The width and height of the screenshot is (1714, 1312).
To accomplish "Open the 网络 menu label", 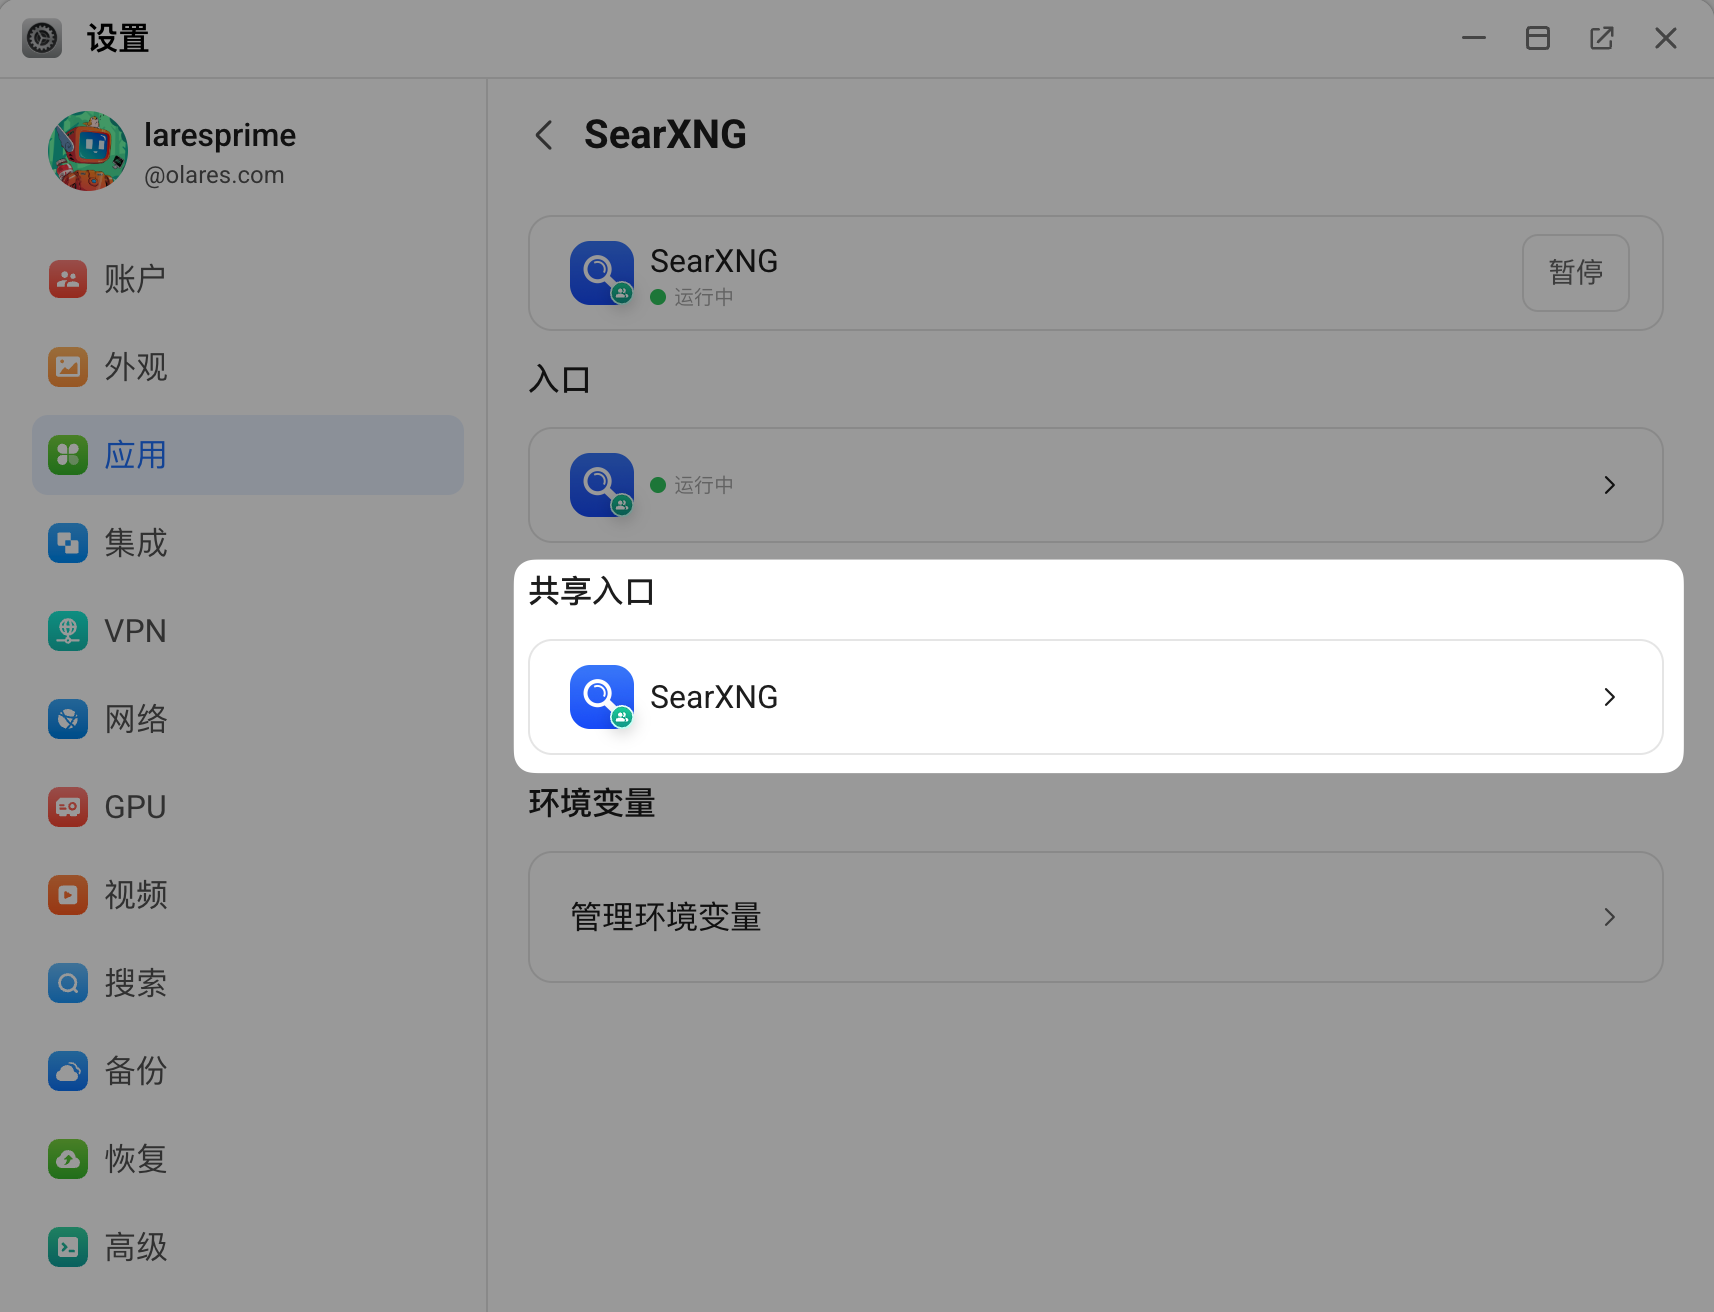I will click(x=136, y=719).
